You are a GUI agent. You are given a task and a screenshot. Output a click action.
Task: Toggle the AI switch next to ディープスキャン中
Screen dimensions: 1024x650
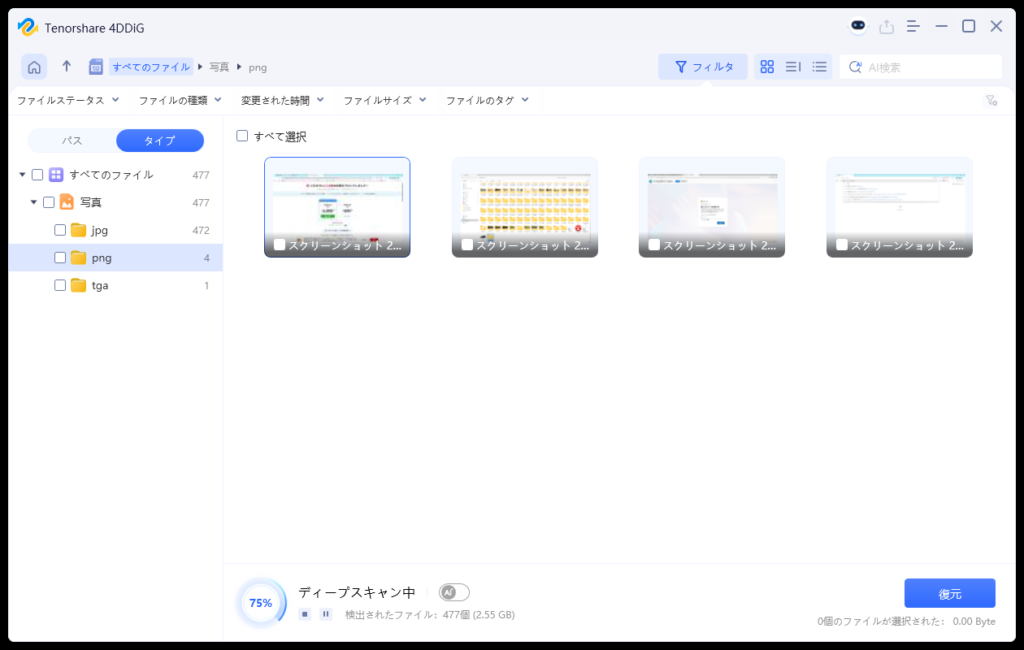coord(453,592)
